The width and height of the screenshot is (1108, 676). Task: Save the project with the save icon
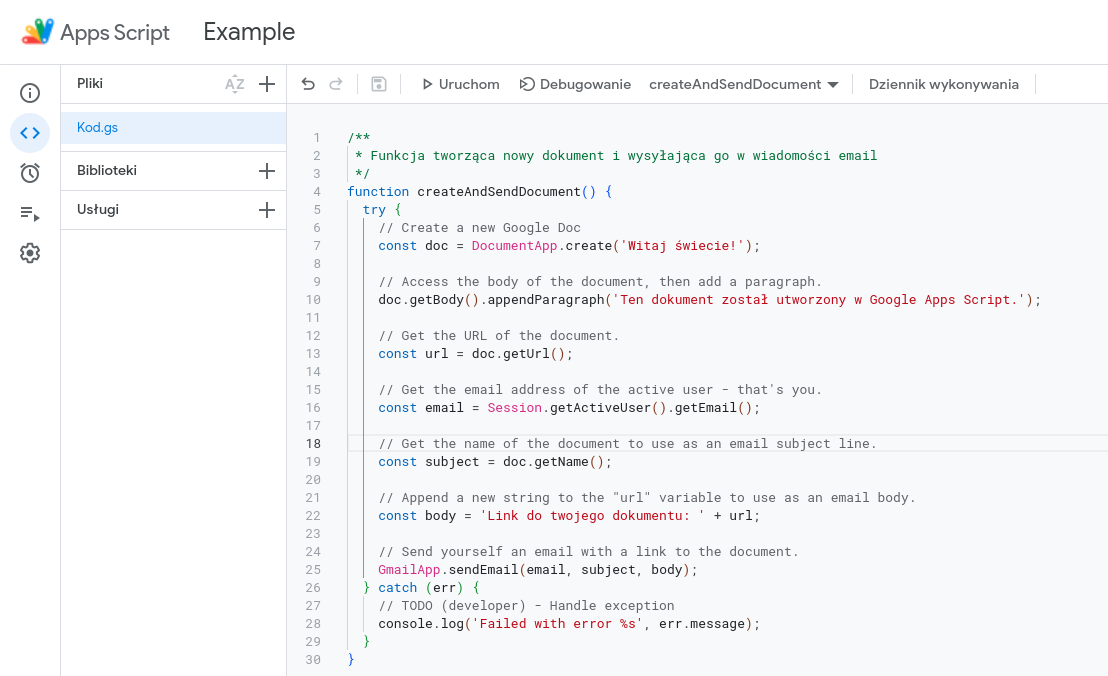pos(378,84)
